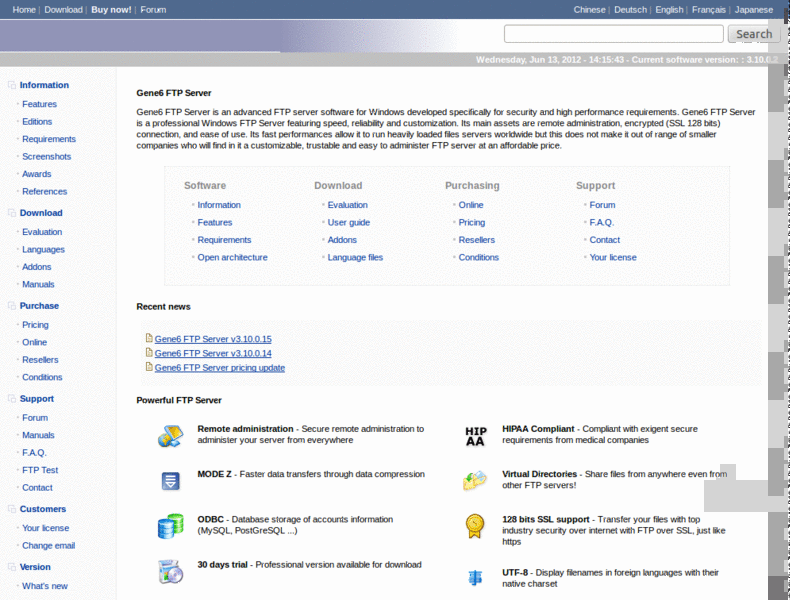The width and height of the screenshot is (800, 600).
Task: Select Buy now! in the top bar
Action: click(111, 10)
